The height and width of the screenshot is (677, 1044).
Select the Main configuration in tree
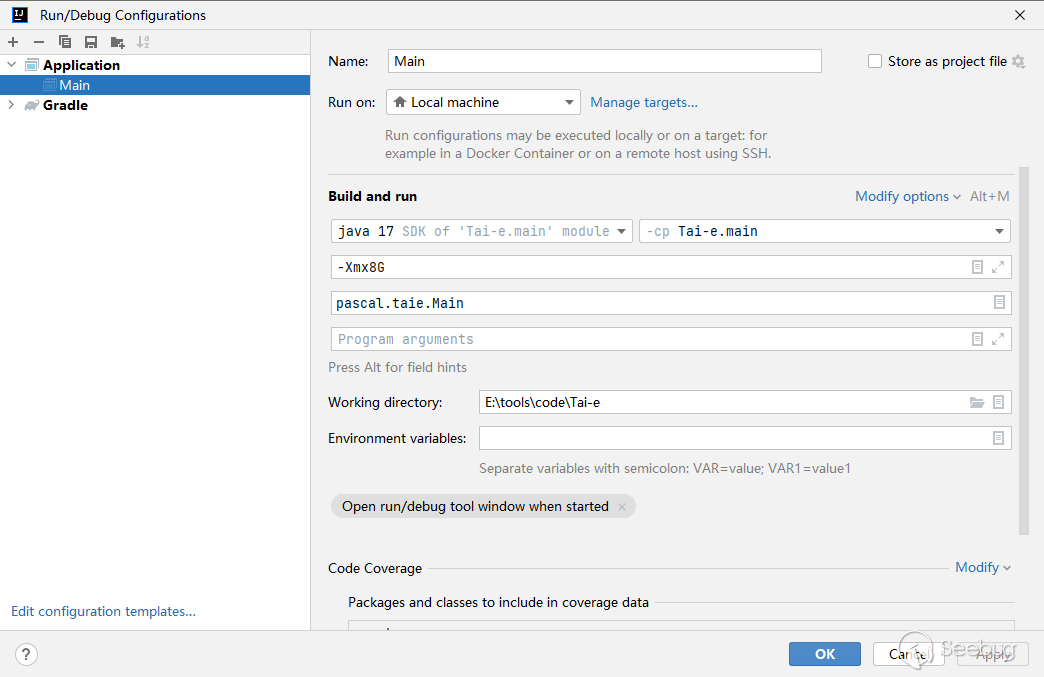[x=74, y=85]
